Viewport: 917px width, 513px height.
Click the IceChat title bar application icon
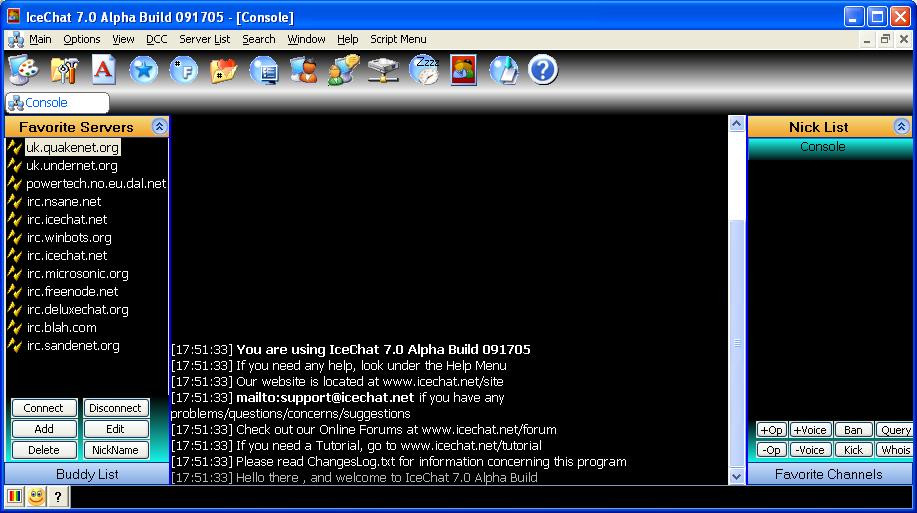(x=13, y=16)
